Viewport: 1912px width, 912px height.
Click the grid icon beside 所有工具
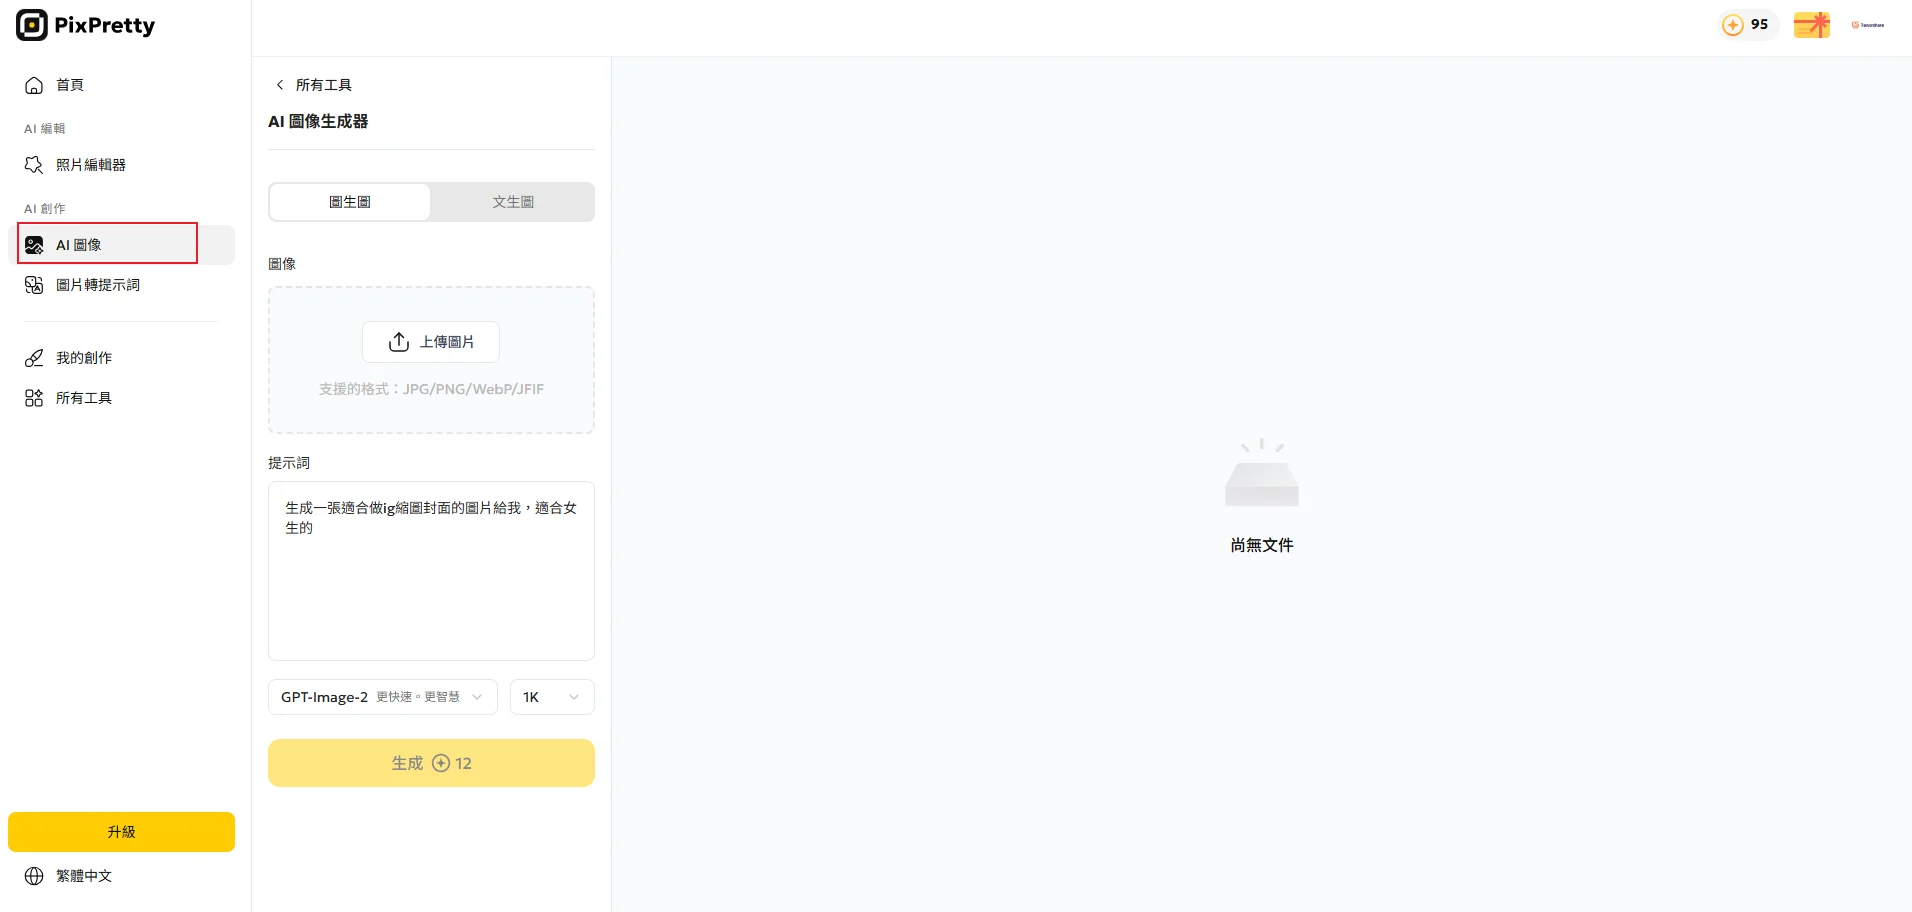(34, 398)
